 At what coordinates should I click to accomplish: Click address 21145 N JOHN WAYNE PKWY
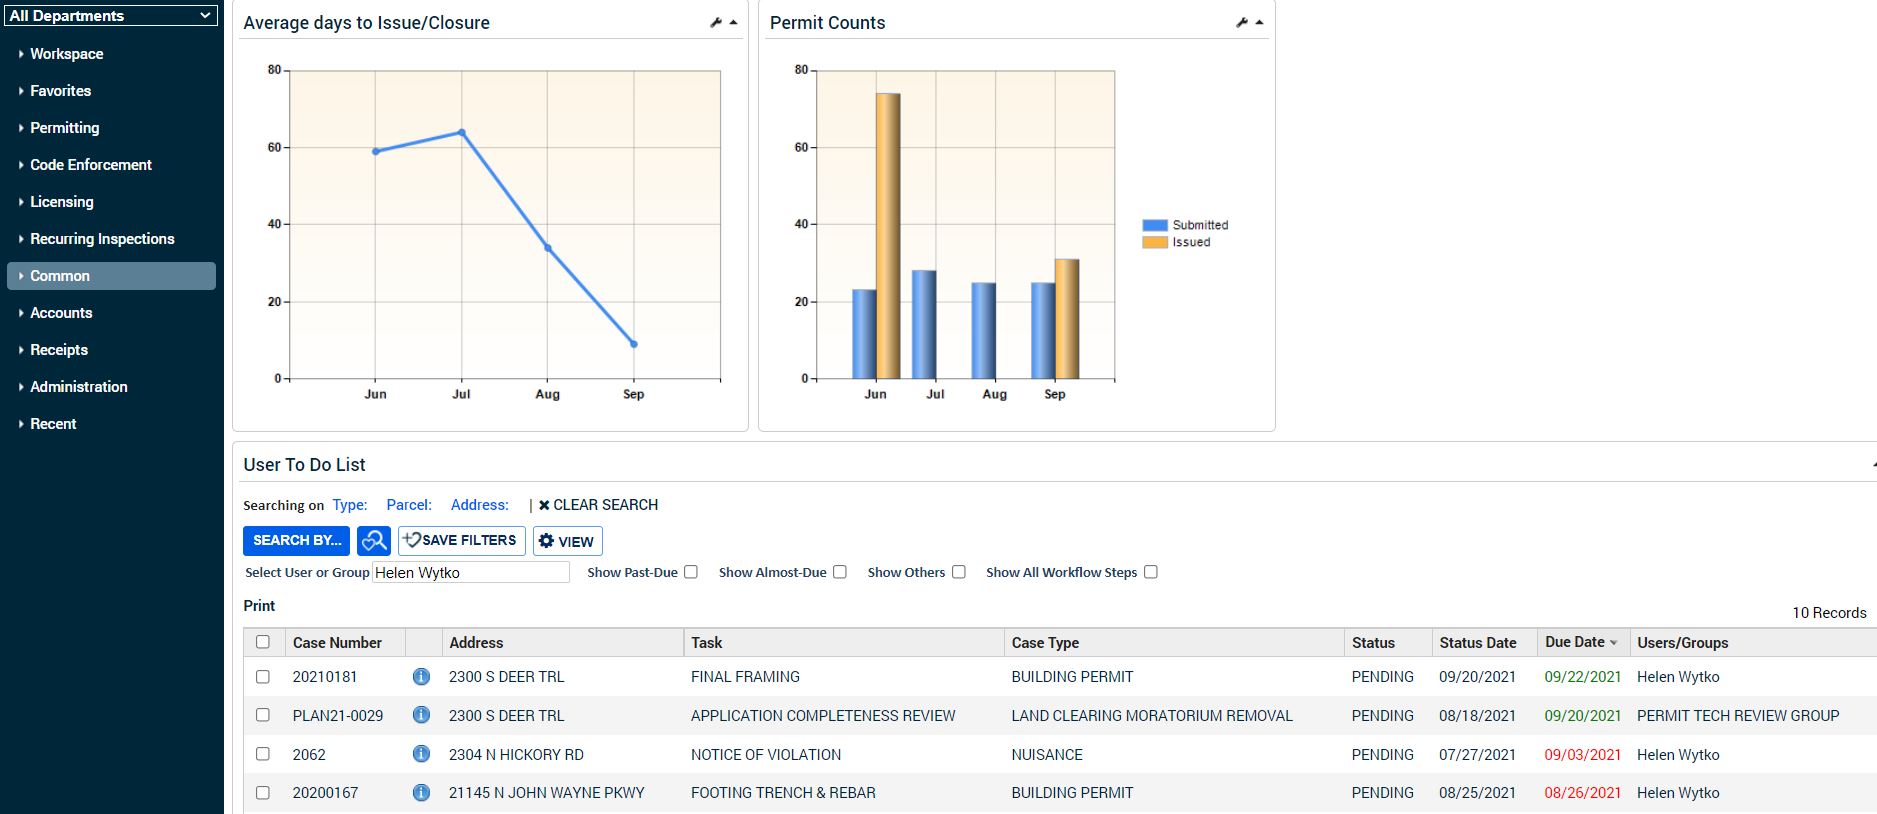point(547,793)
